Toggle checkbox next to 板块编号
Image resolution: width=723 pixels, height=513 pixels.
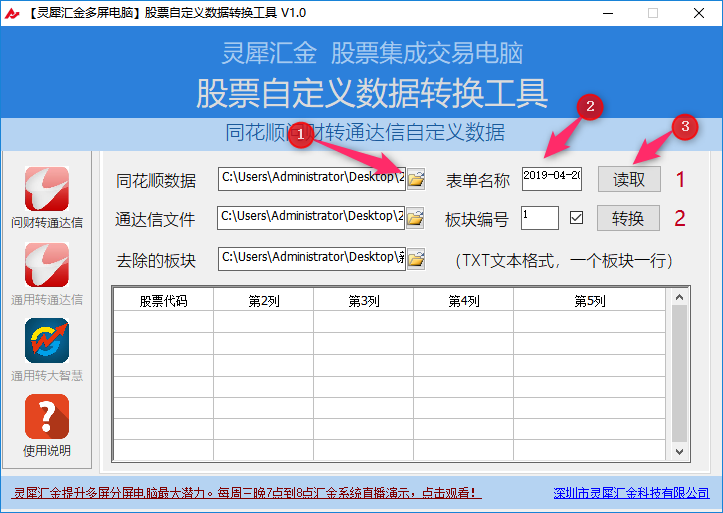pyautogui.click(x=576, y=218)
